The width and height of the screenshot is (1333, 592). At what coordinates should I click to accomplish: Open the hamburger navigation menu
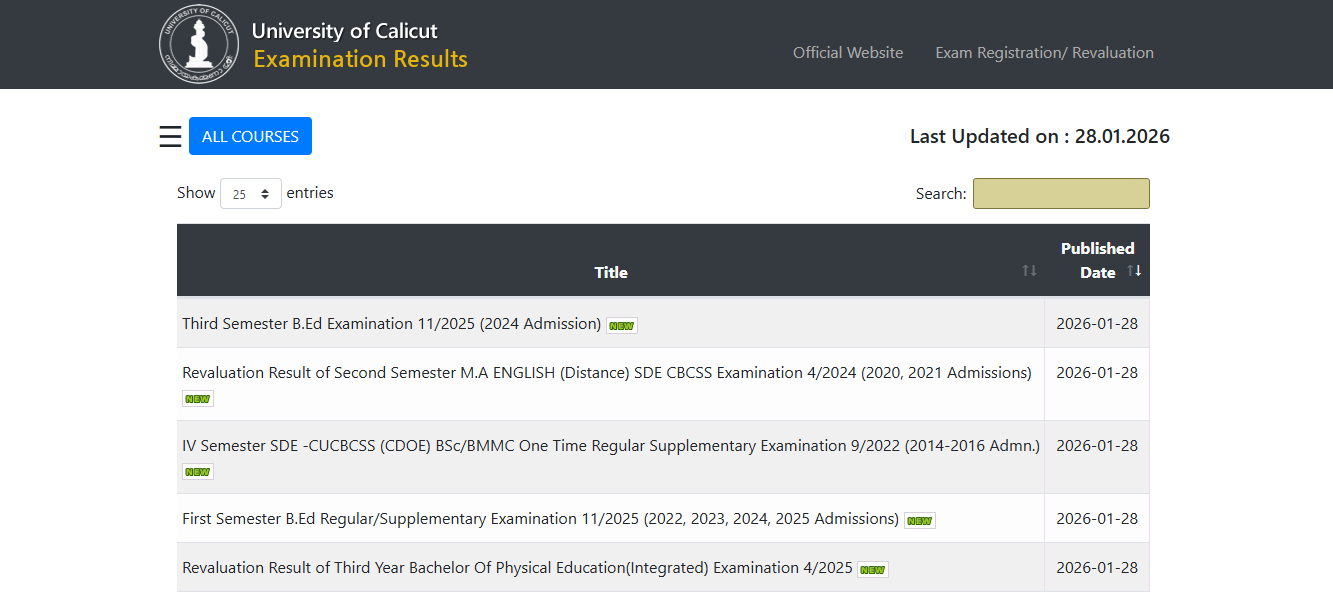[170, 136]
